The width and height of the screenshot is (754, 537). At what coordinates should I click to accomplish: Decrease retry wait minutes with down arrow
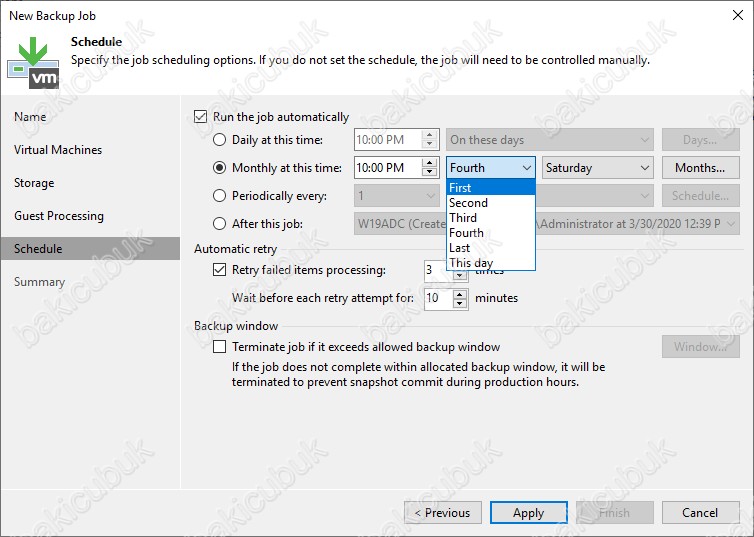point(460,303)
